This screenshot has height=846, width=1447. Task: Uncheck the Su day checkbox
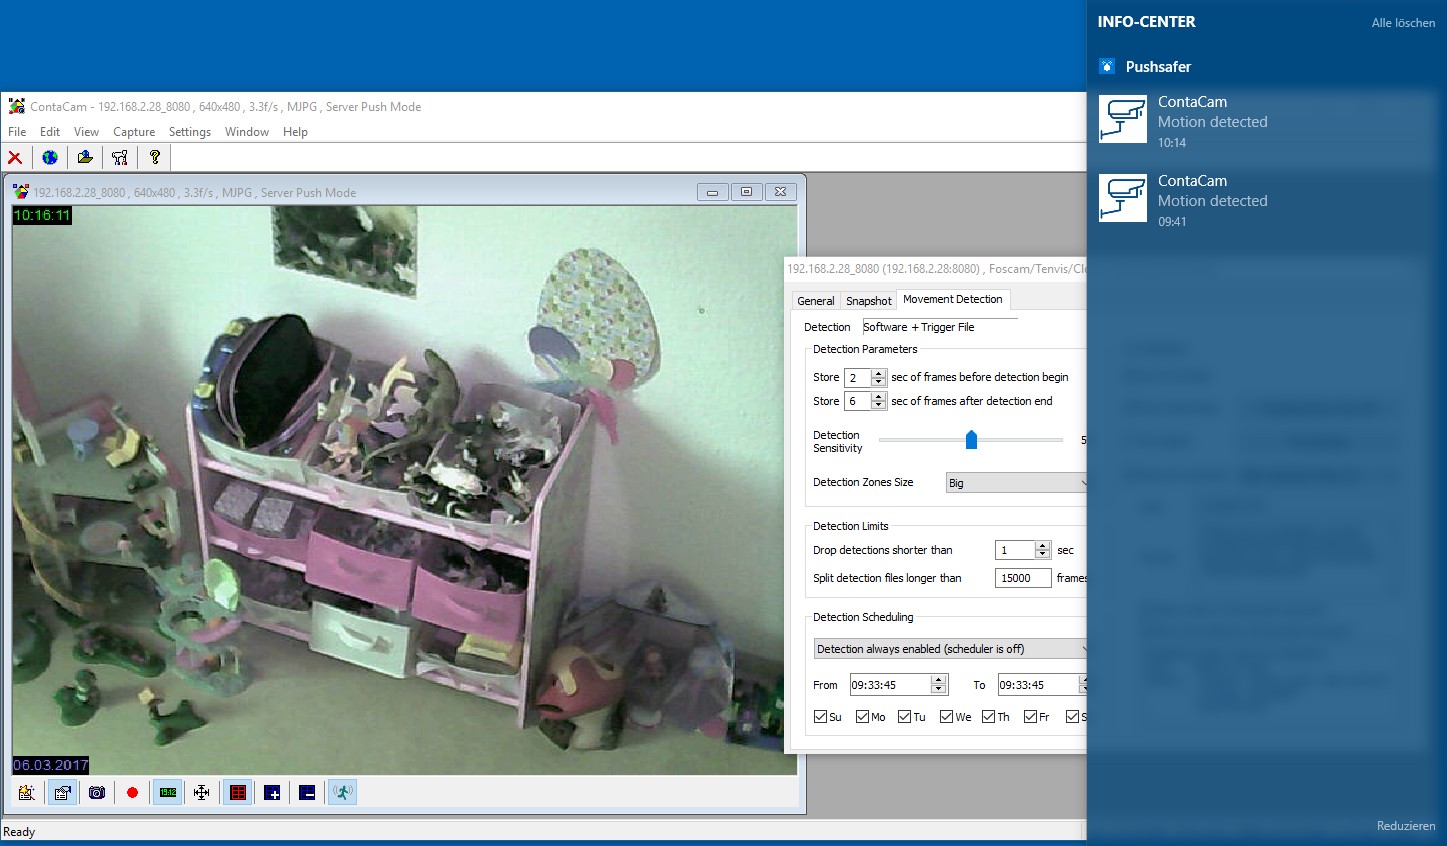pyautogui.click(x=820, y=716)
